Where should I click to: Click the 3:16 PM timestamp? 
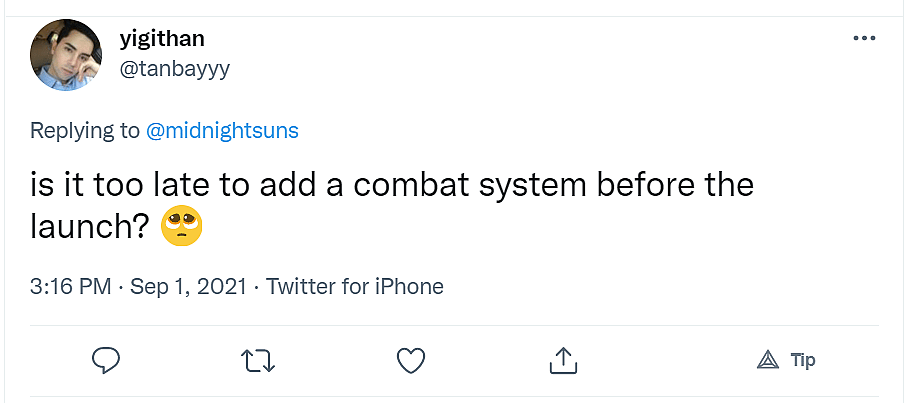(x=71, y=287)
